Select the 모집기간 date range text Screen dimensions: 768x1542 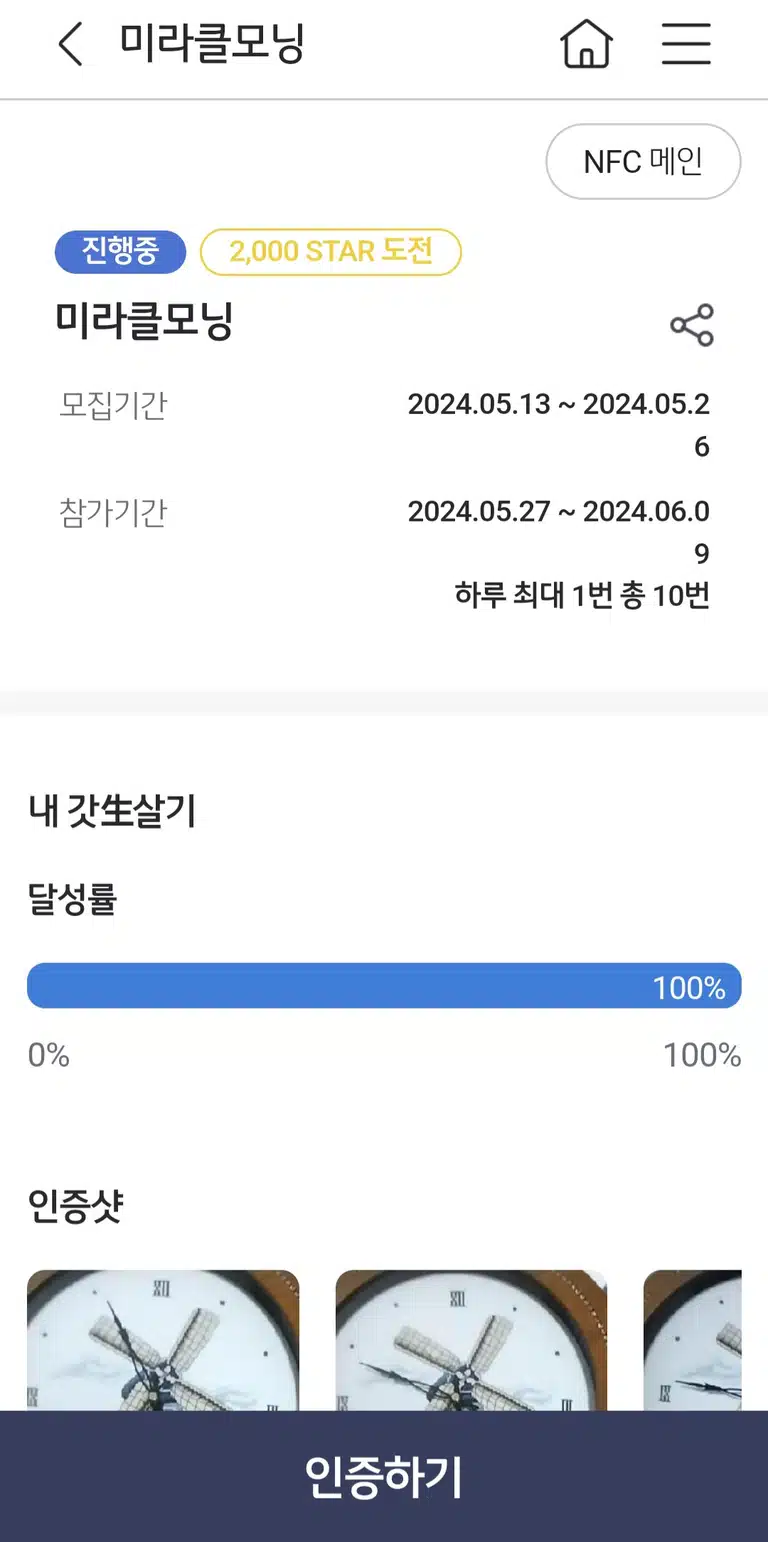click(559, 425)
